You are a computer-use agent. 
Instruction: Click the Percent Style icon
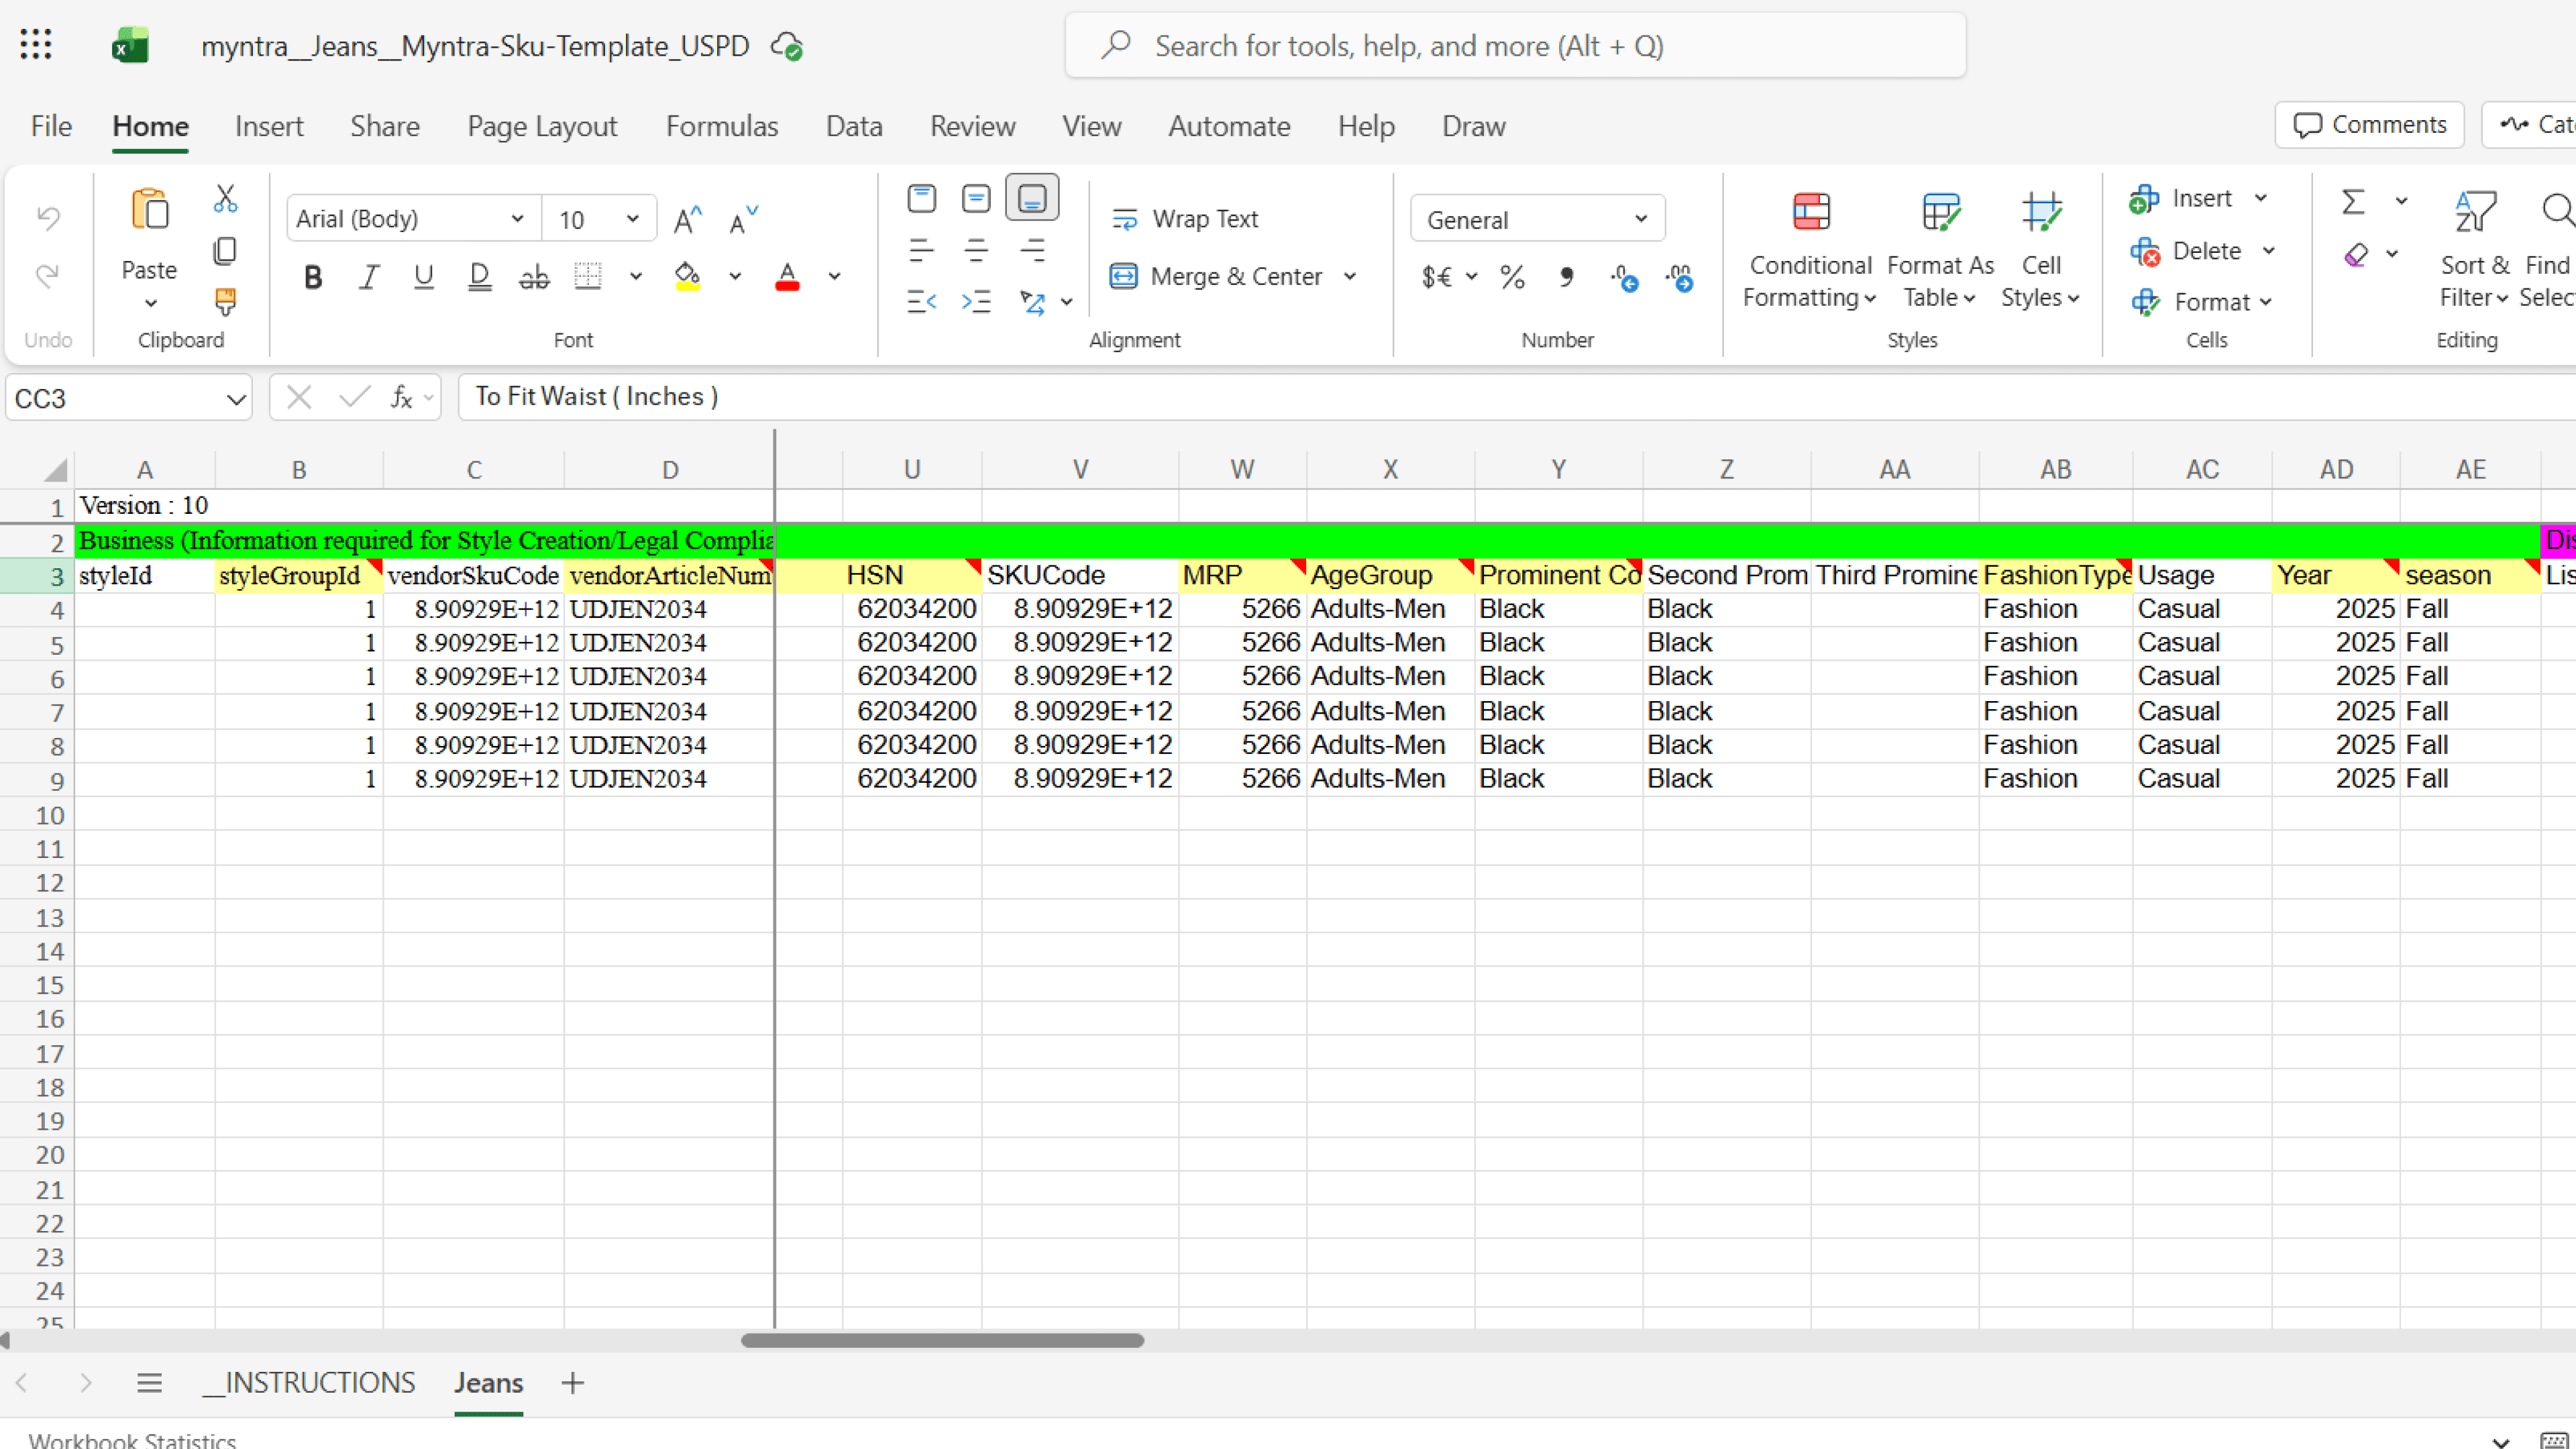point(1512,276)
